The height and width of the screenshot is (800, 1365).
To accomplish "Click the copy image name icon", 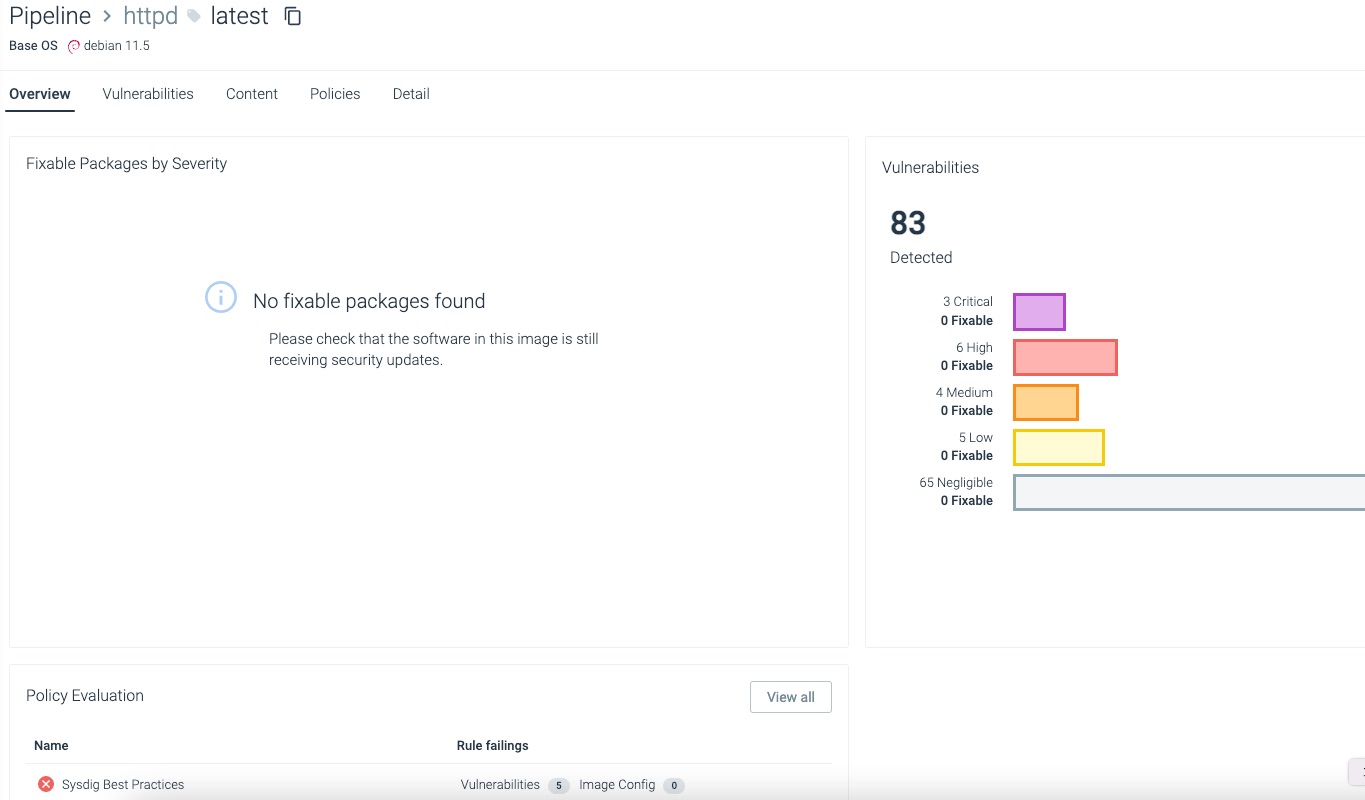I will click(x=293, y=16).
